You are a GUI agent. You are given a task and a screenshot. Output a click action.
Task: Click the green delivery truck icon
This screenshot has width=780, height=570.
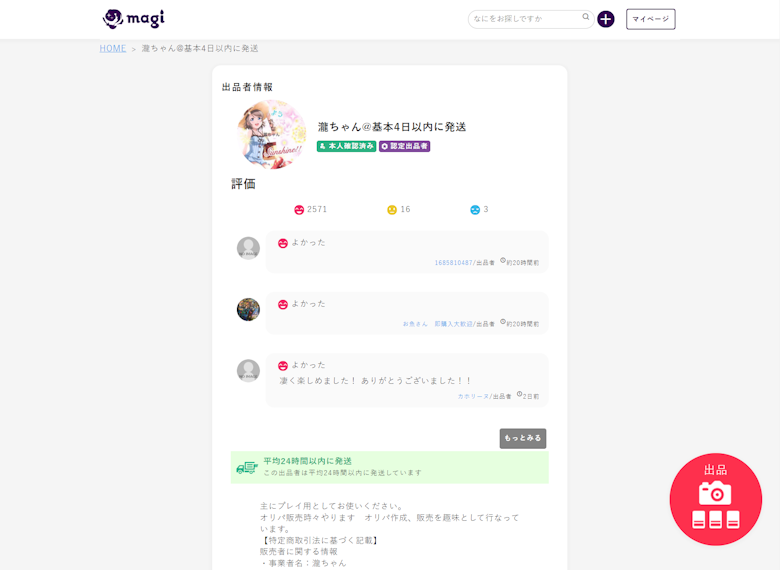click(x=246, y=467)
